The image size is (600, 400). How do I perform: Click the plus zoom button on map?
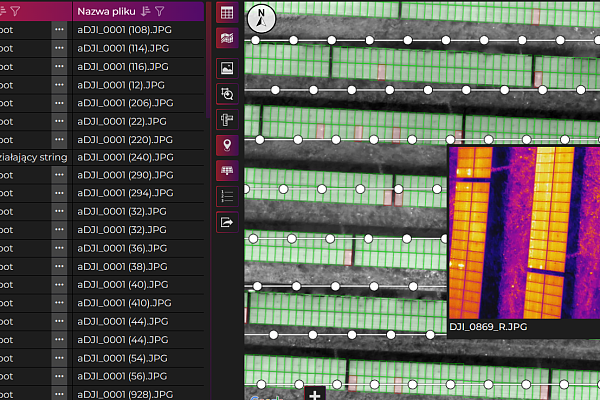(315, 394)
